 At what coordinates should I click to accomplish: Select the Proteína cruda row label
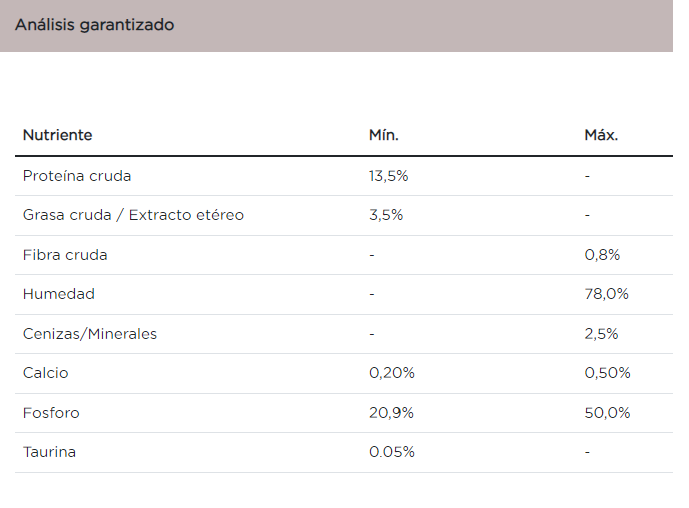click(x=77, y=176)
